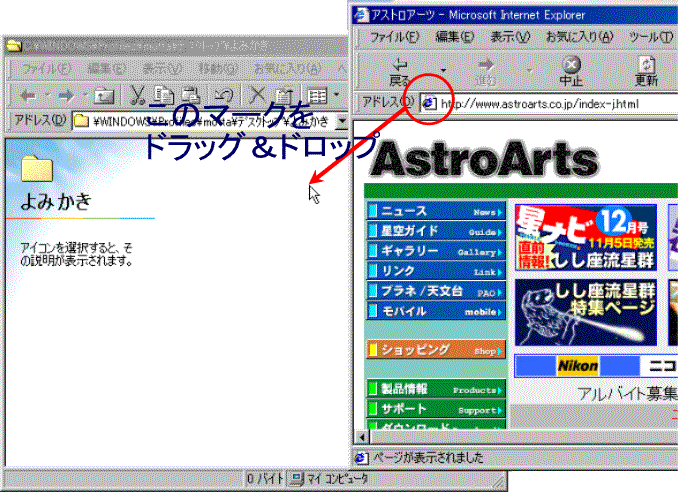678x492 pixels.
Task: Click マイ コンピュータ icon in folder status bar
Action: pyautogui.click(x=297, y=479)
